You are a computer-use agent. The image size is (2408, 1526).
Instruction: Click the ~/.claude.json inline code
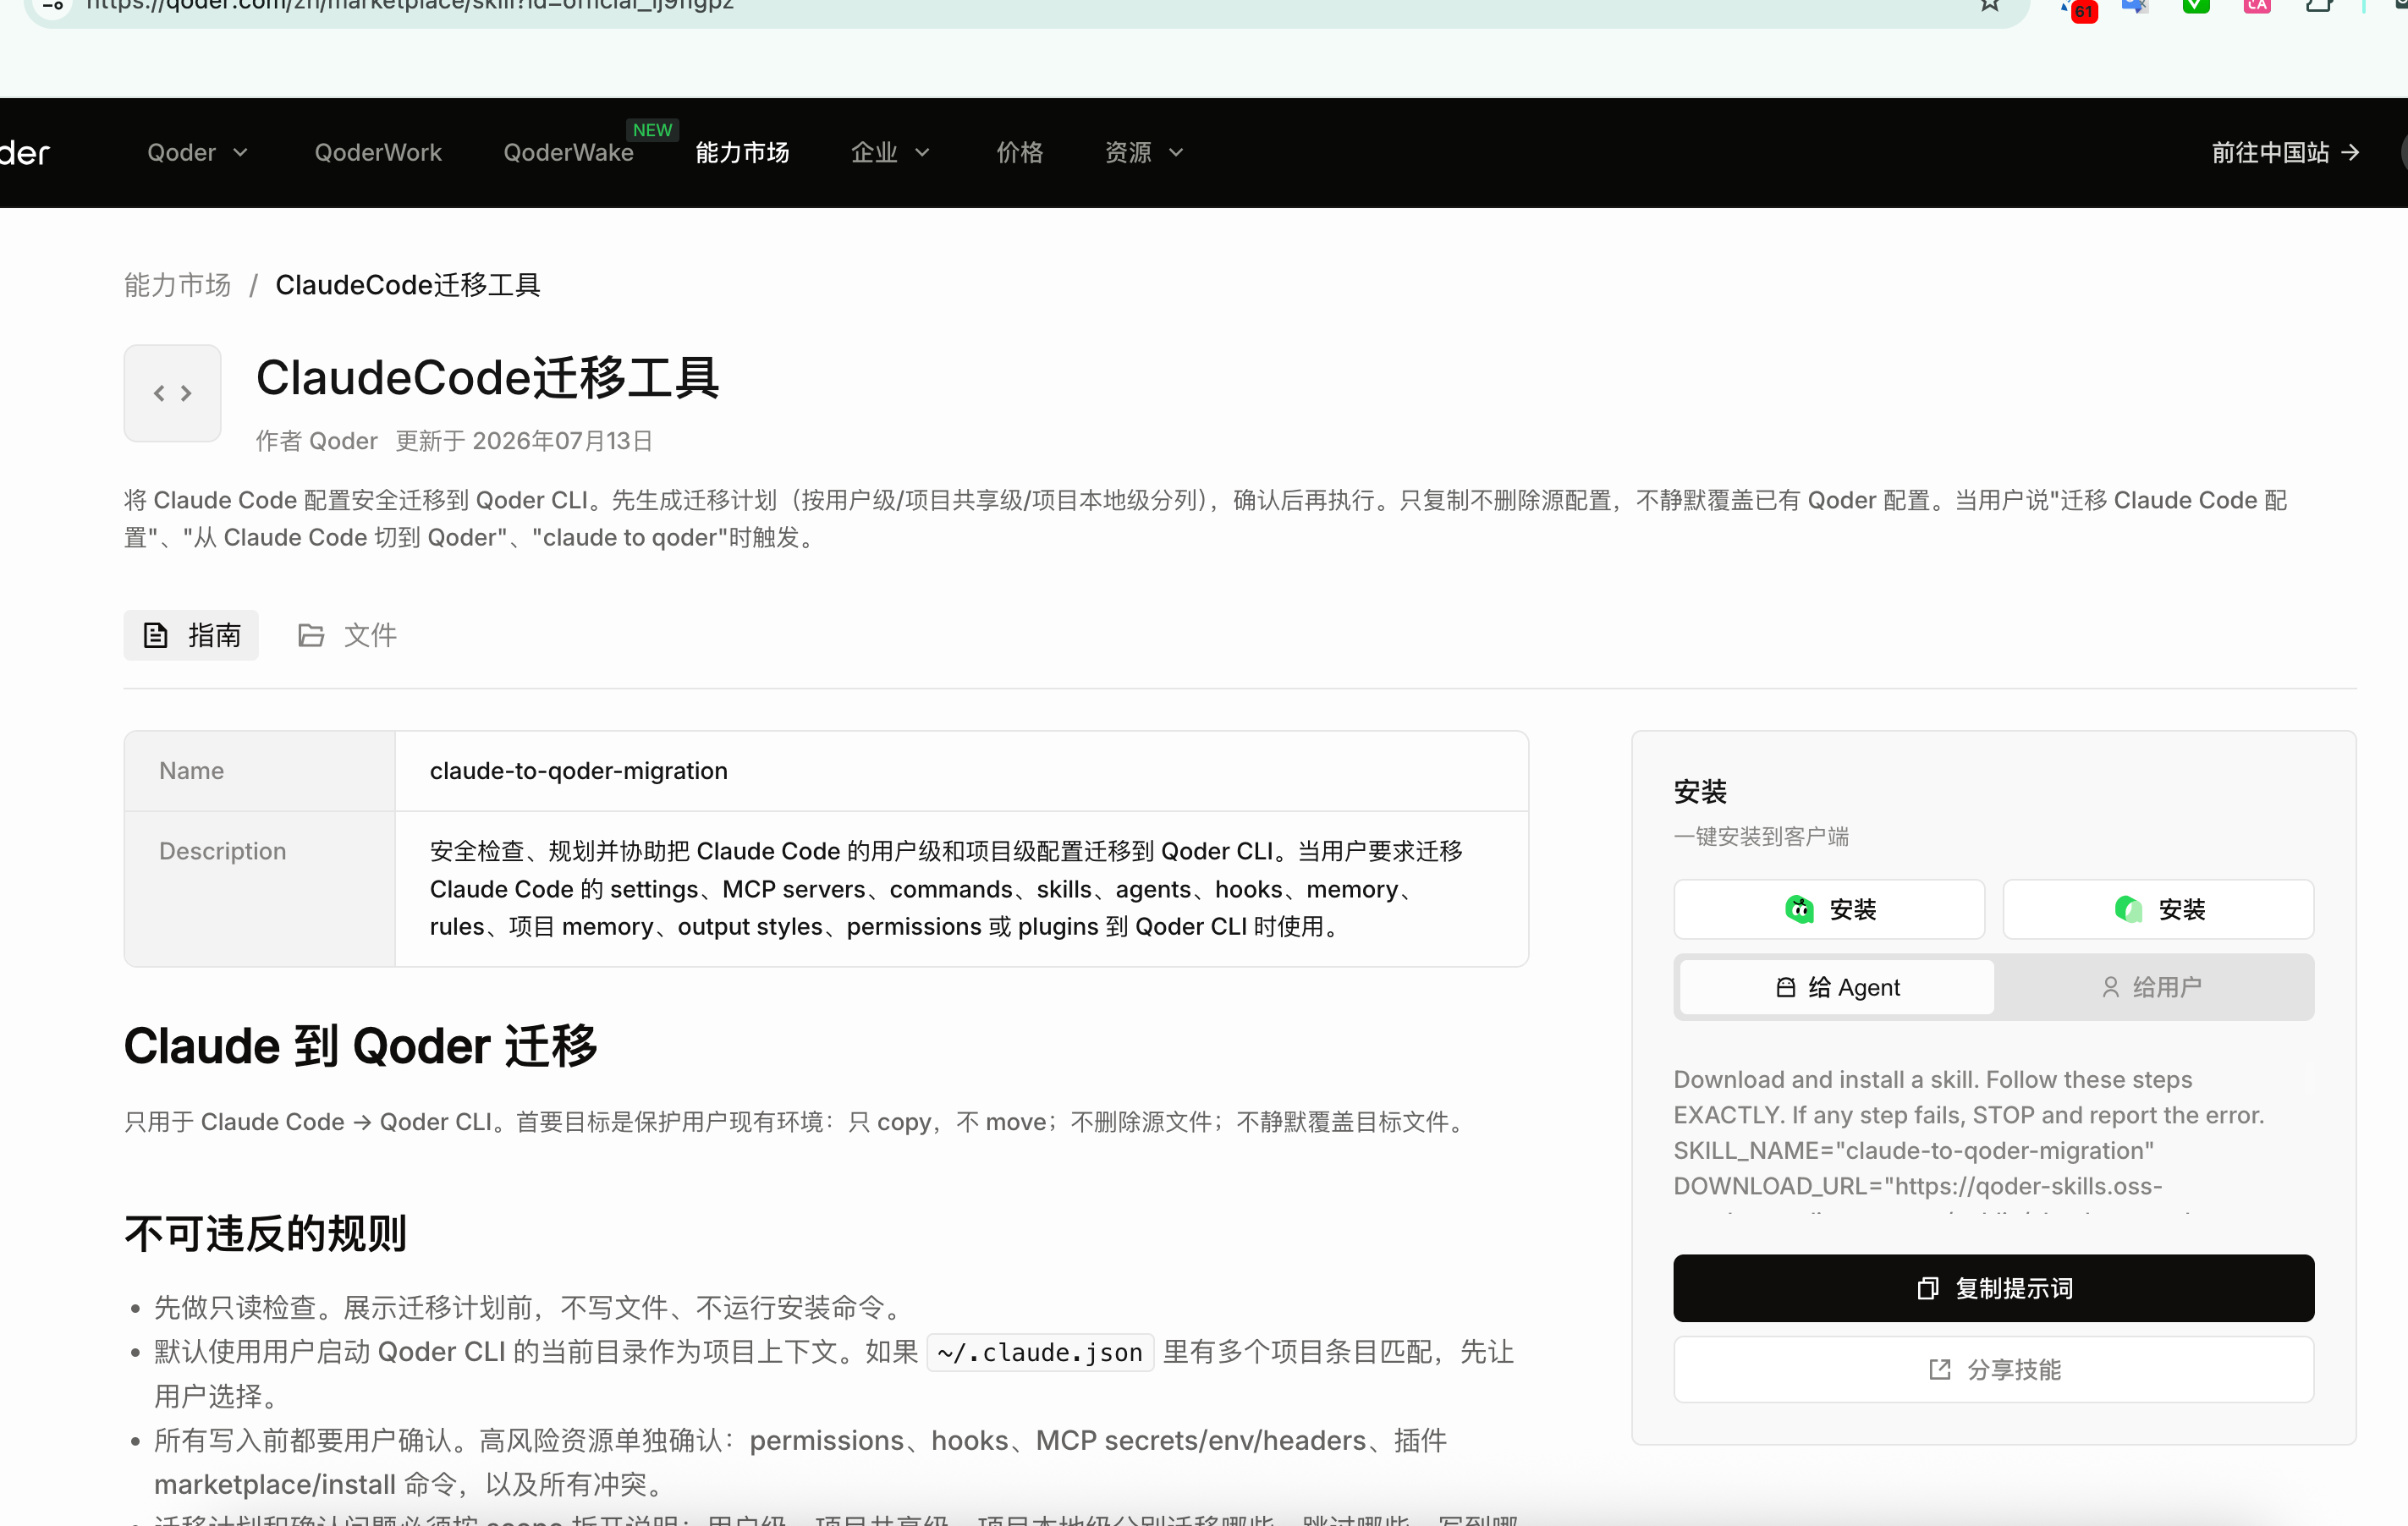[x=1040, y=1352]
